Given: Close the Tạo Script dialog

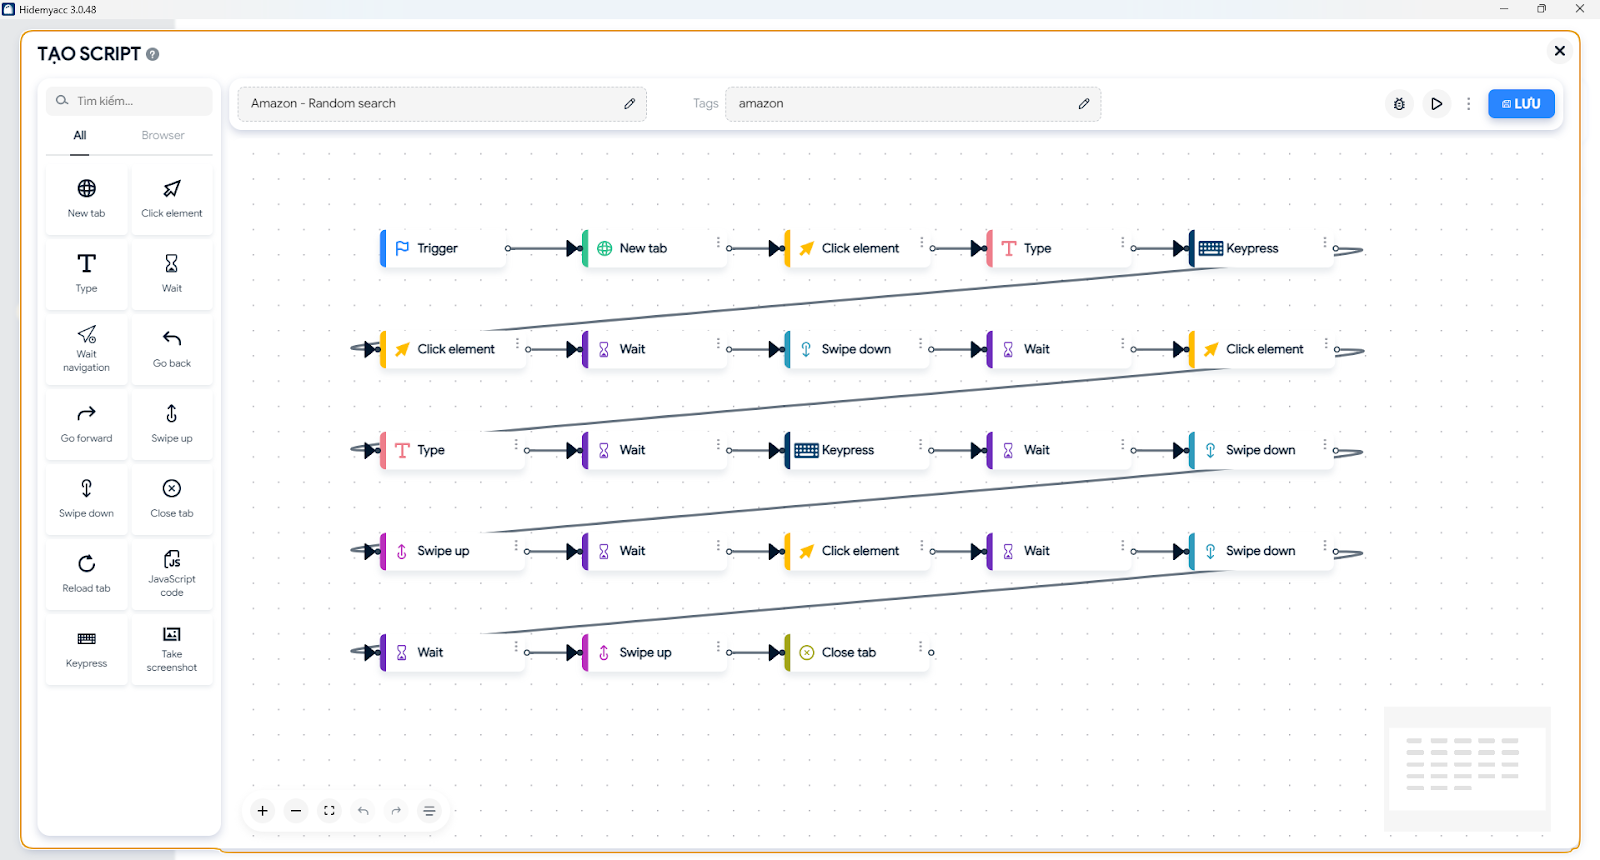Looking at the screenshot, I should click(1559, 51).
